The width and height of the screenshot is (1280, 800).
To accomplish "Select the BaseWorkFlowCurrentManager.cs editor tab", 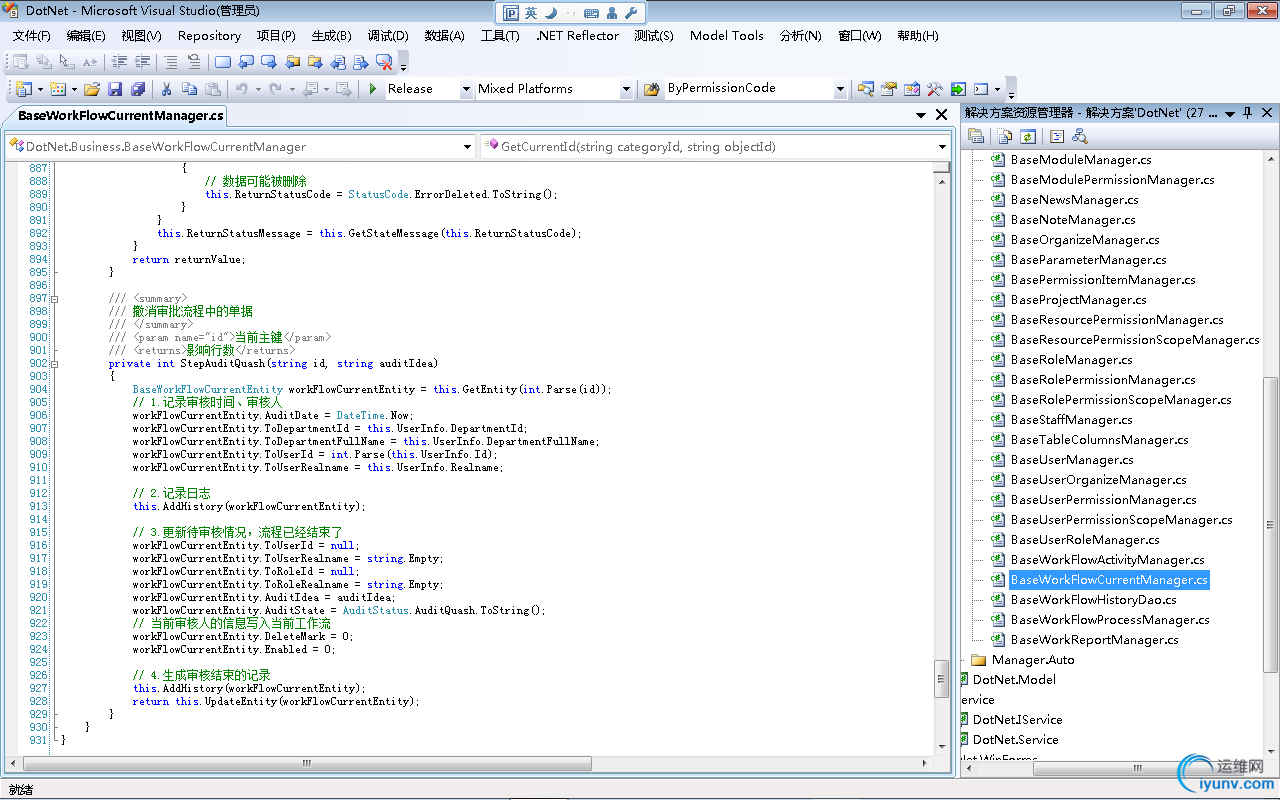I will [x=120, y=116].
